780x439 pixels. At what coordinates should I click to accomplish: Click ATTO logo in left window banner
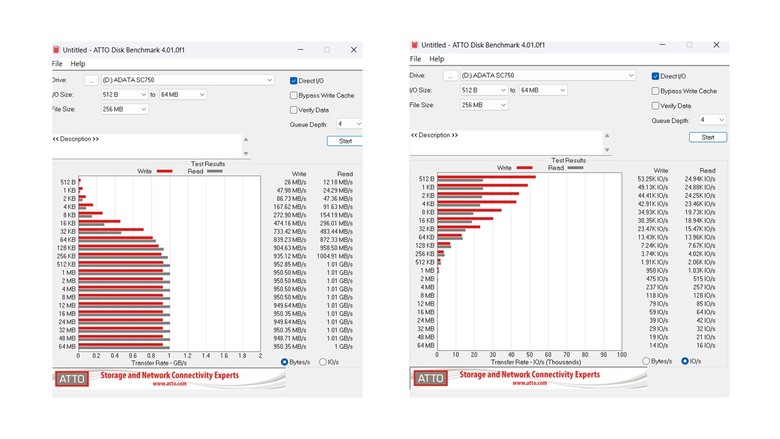click(x=72, y=379)
